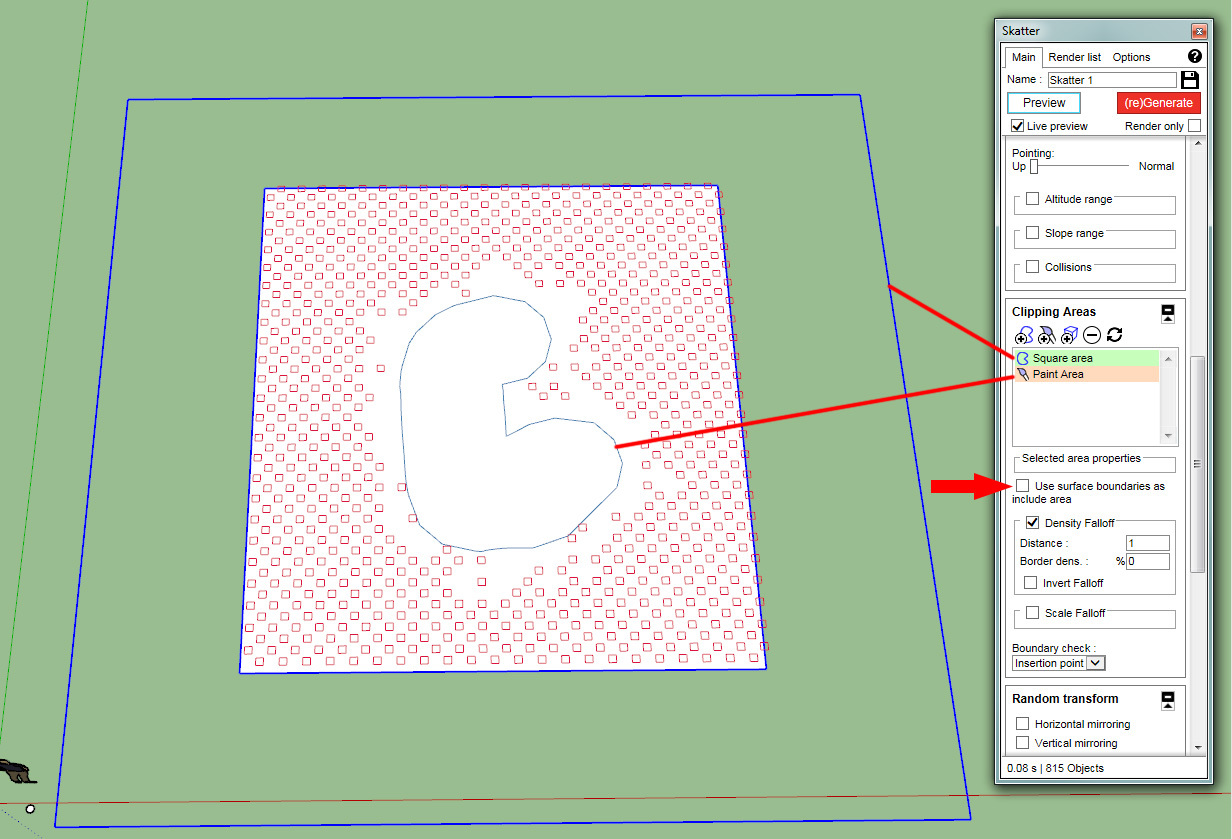Refresh the clipping areas list

click(1114, 336)
